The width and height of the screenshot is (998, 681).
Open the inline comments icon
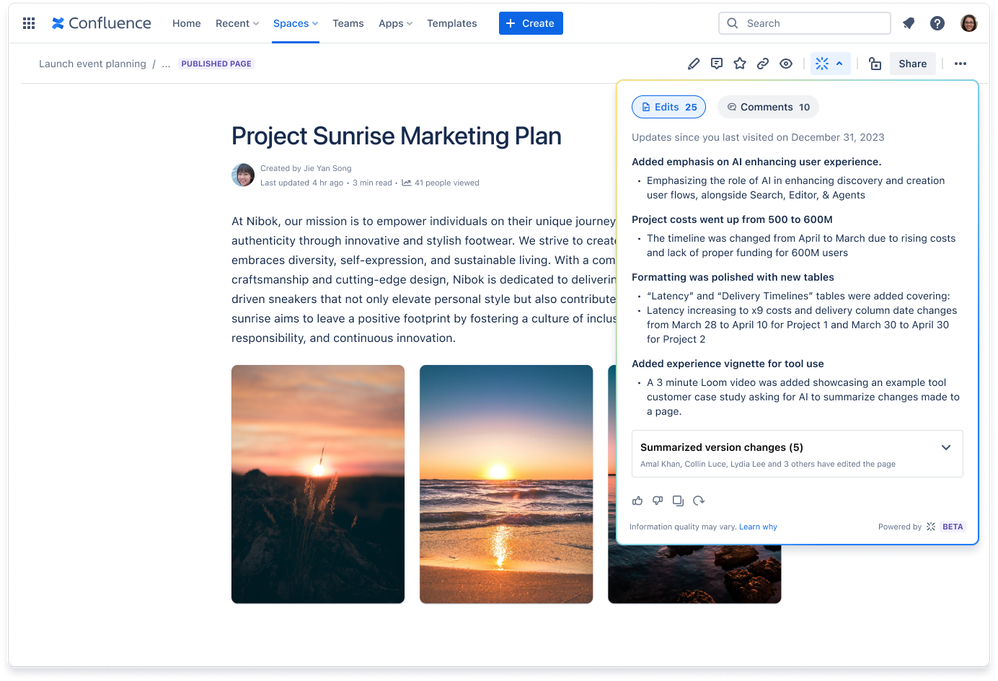[x=717, y=64]
